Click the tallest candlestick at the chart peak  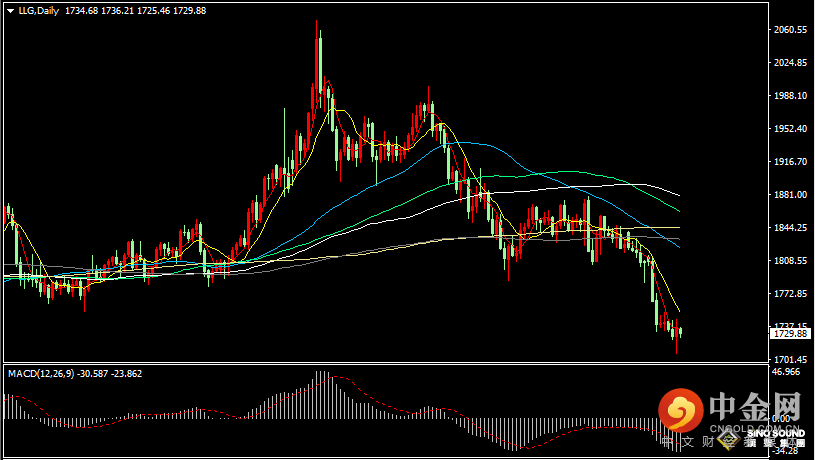[318, 60]
